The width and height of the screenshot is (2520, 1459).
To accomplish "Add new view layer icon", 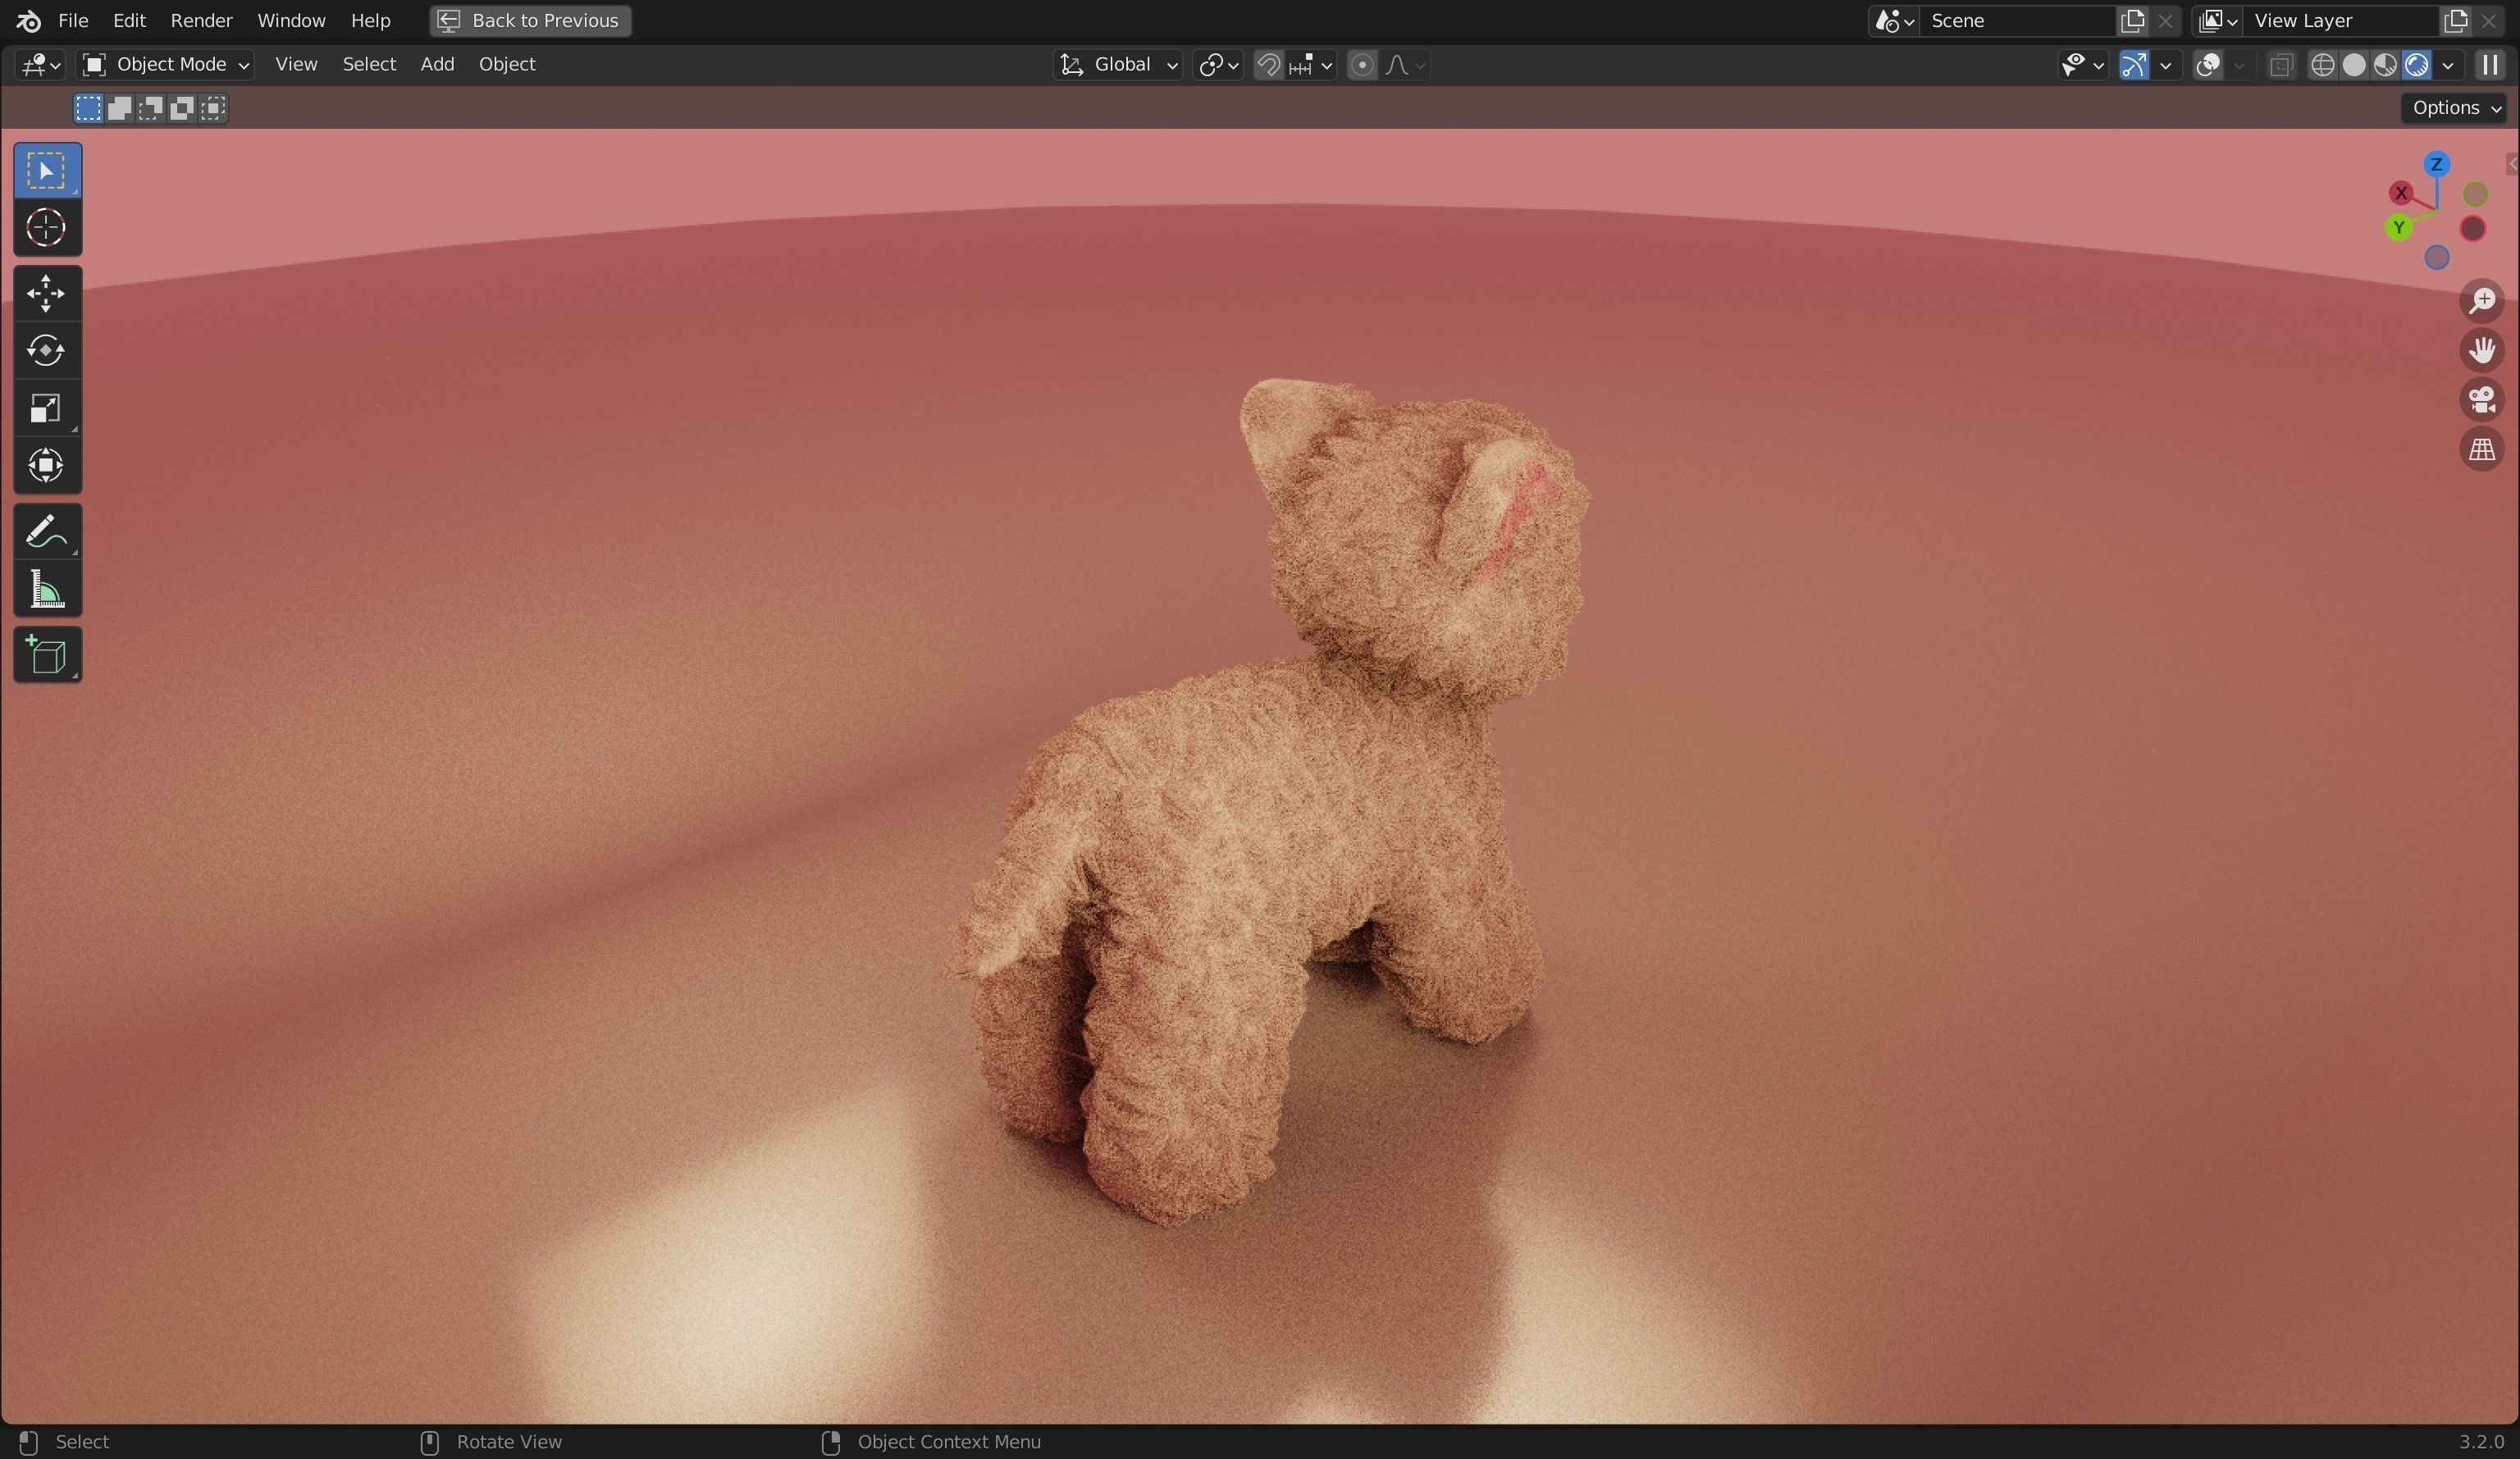I will coord(2455,21).
